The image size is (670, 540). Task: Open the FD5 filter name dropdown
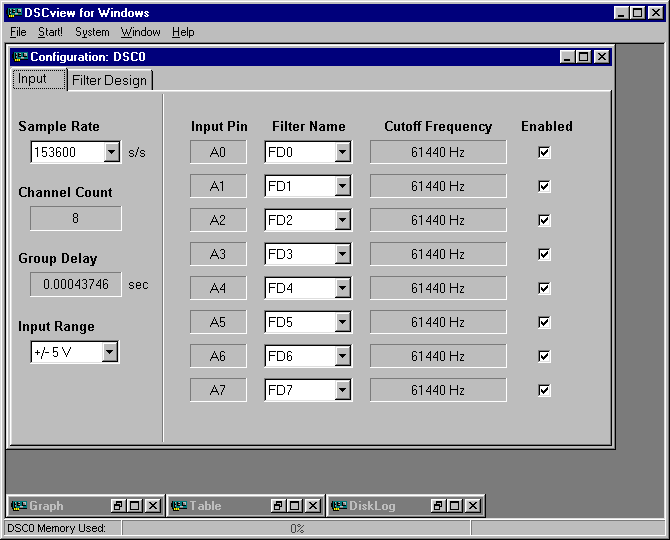pyautogui.click(x=342, y=322)
